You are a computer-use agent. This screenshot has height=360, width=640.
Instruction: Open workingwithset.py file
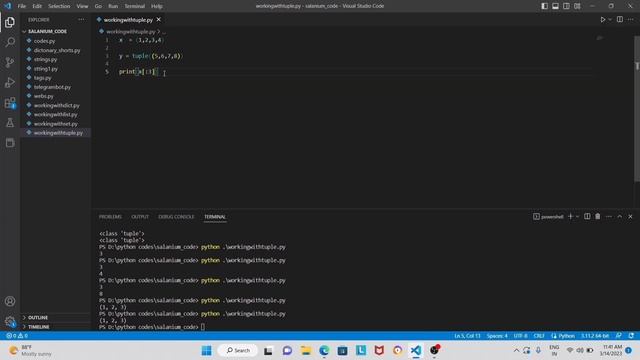tap(56, 124)
